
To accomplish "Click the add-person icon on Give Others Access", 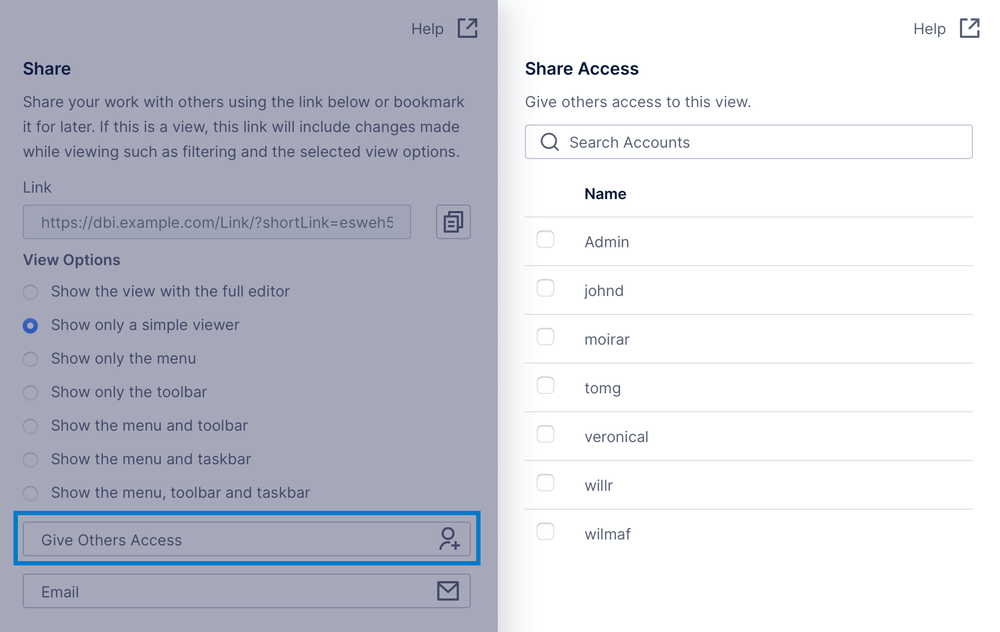I will click(449, 539).
